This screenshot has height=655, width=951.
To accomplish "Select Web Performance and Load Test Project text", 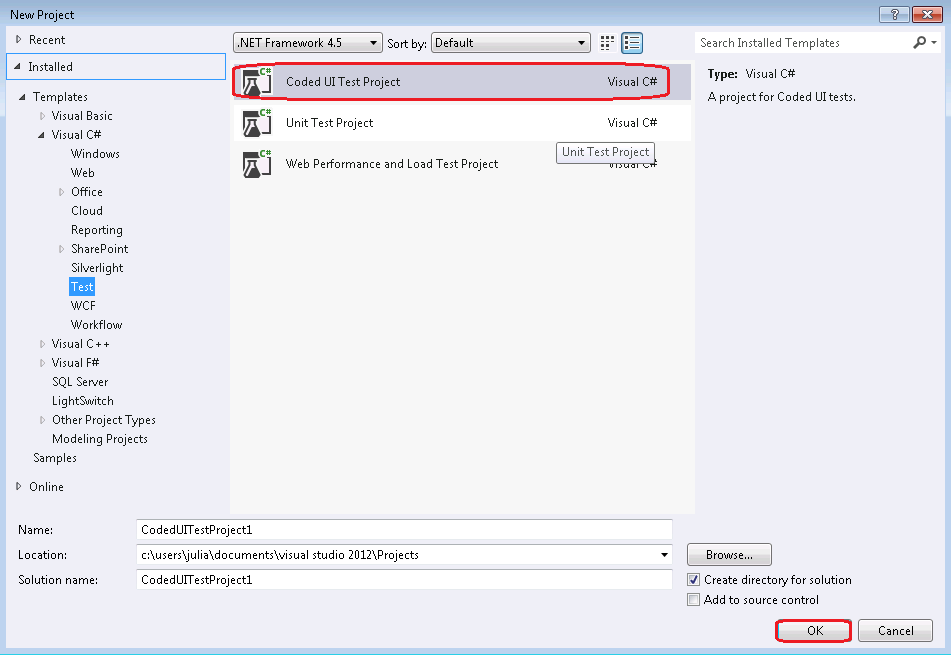I will (x=392, y=164).
